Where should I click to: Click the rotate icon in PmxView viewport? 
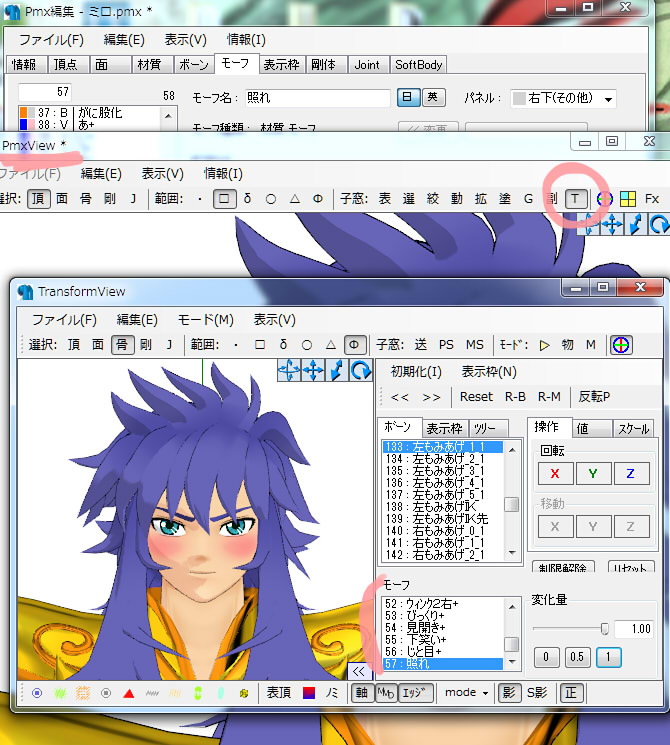click(x=660, y=224)
